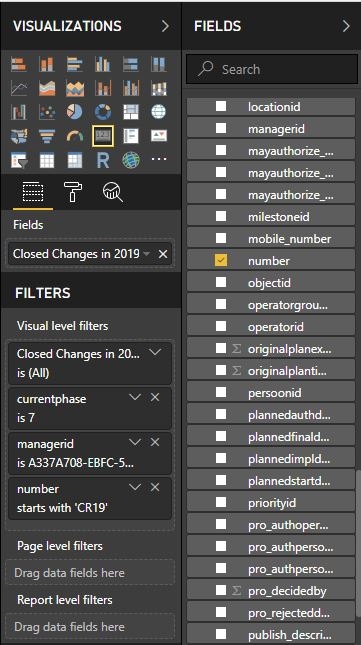Remove Closed Changes in 2019 from Fields well
Viewport: 361px width, 645px height.
[x=163, y=254]
